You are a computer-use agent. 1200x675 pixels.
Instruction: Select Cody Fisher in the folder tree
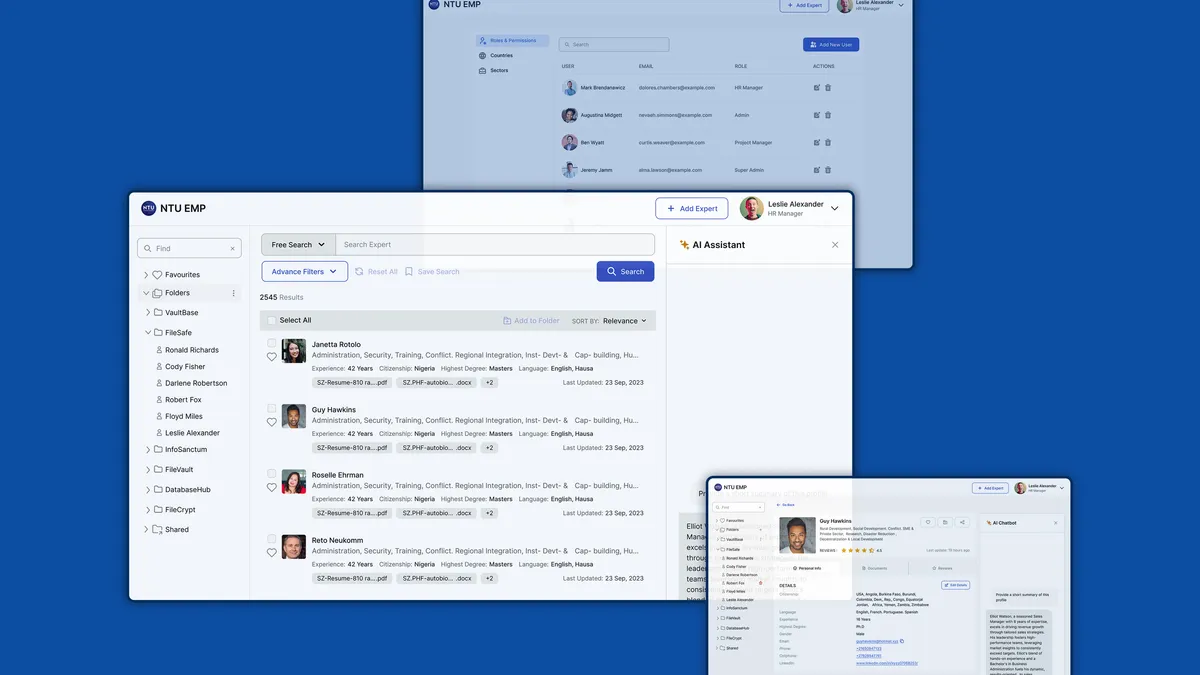pos(180,367)
